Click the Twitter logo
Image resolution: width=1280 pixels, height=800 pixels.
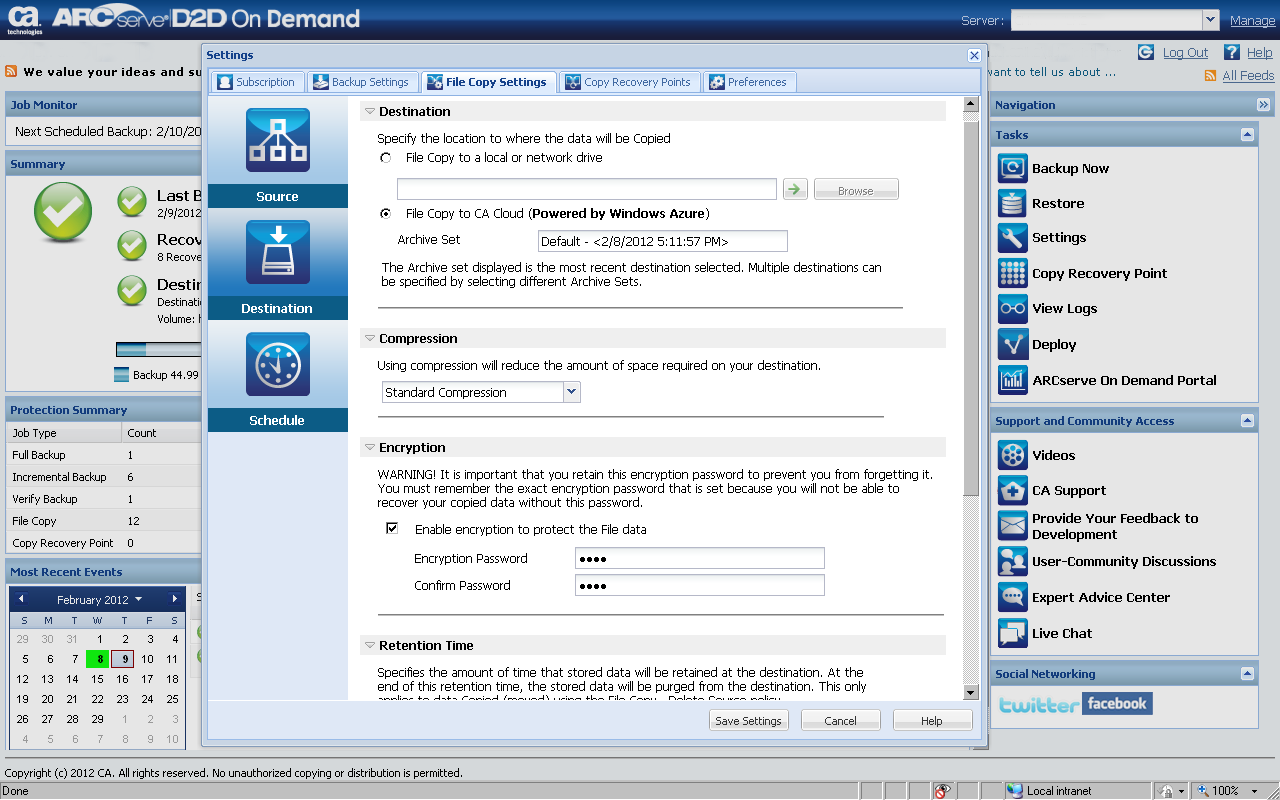point(1039,704)
